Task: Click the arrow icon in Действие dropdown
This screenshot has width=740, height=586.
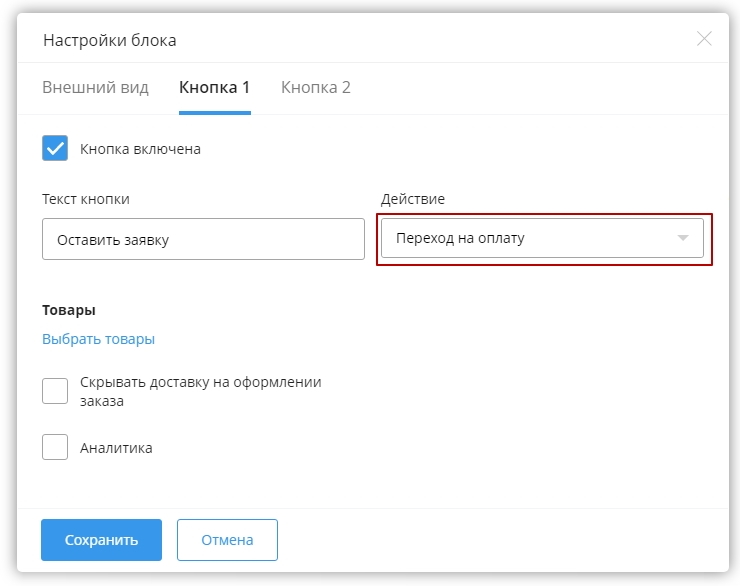Action: tap(683, 239)
